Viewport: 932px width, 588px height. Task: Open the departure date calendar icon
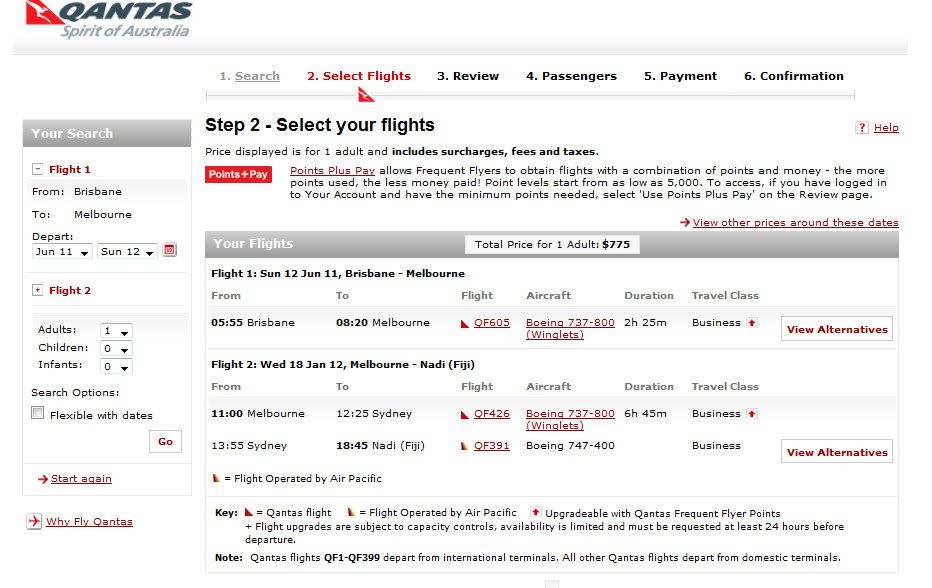pos(169,250)
